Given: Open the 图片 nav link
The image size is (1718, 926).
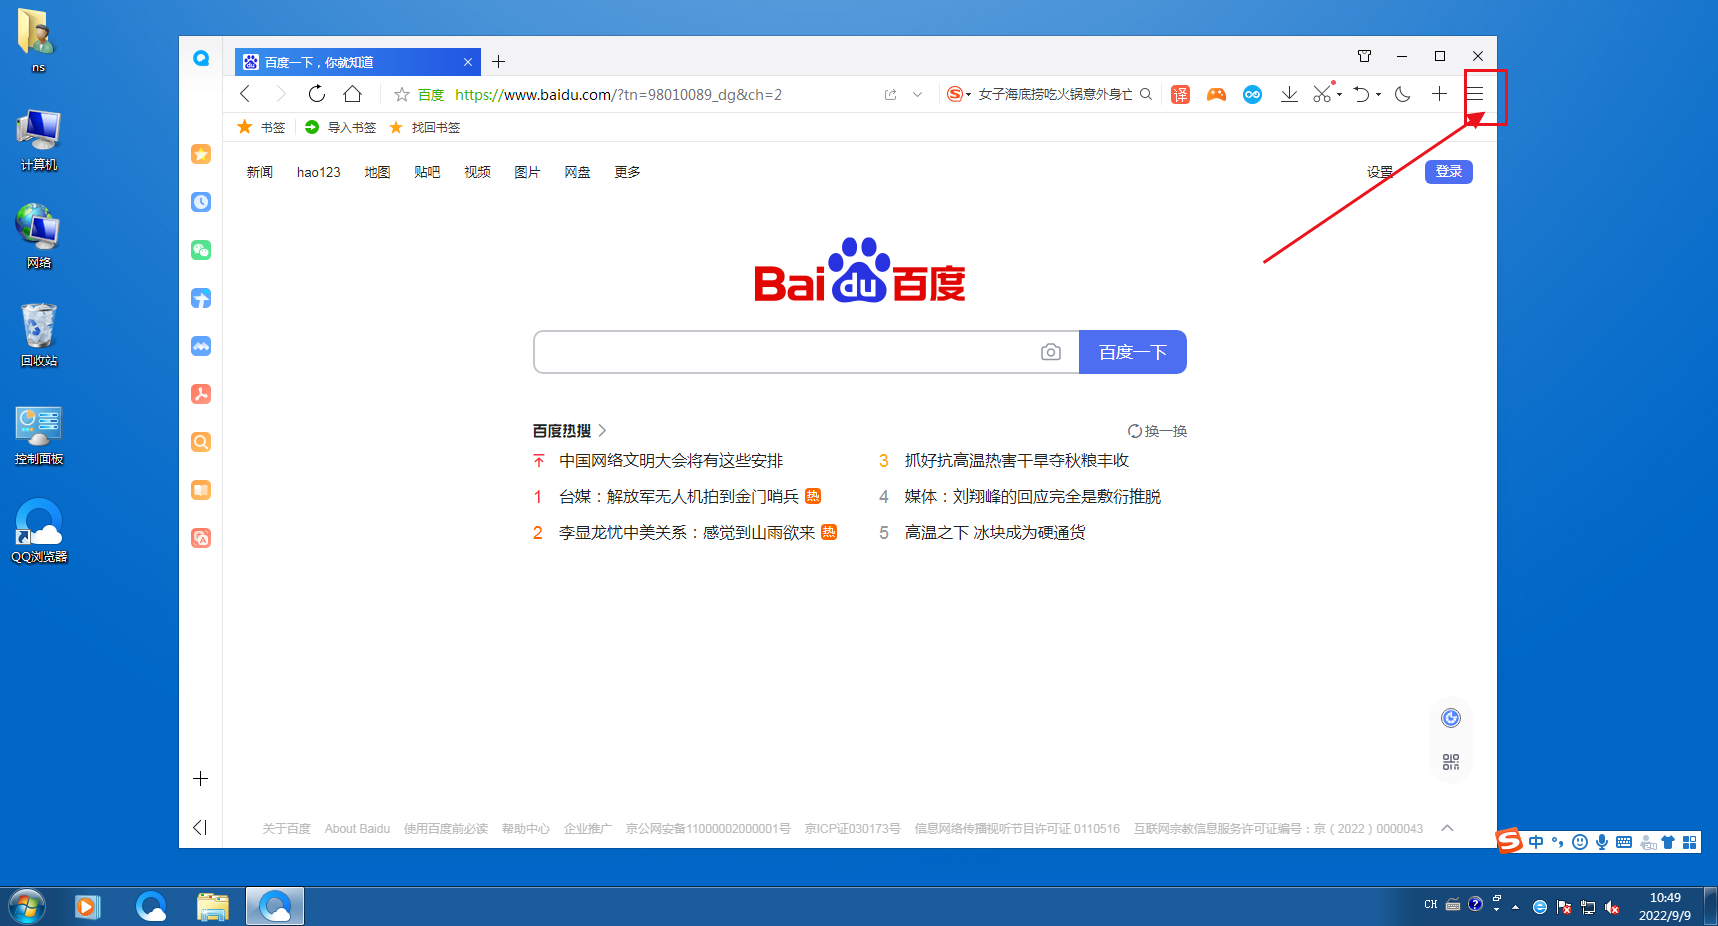Looking at the screenshot, I should [527, 172].
